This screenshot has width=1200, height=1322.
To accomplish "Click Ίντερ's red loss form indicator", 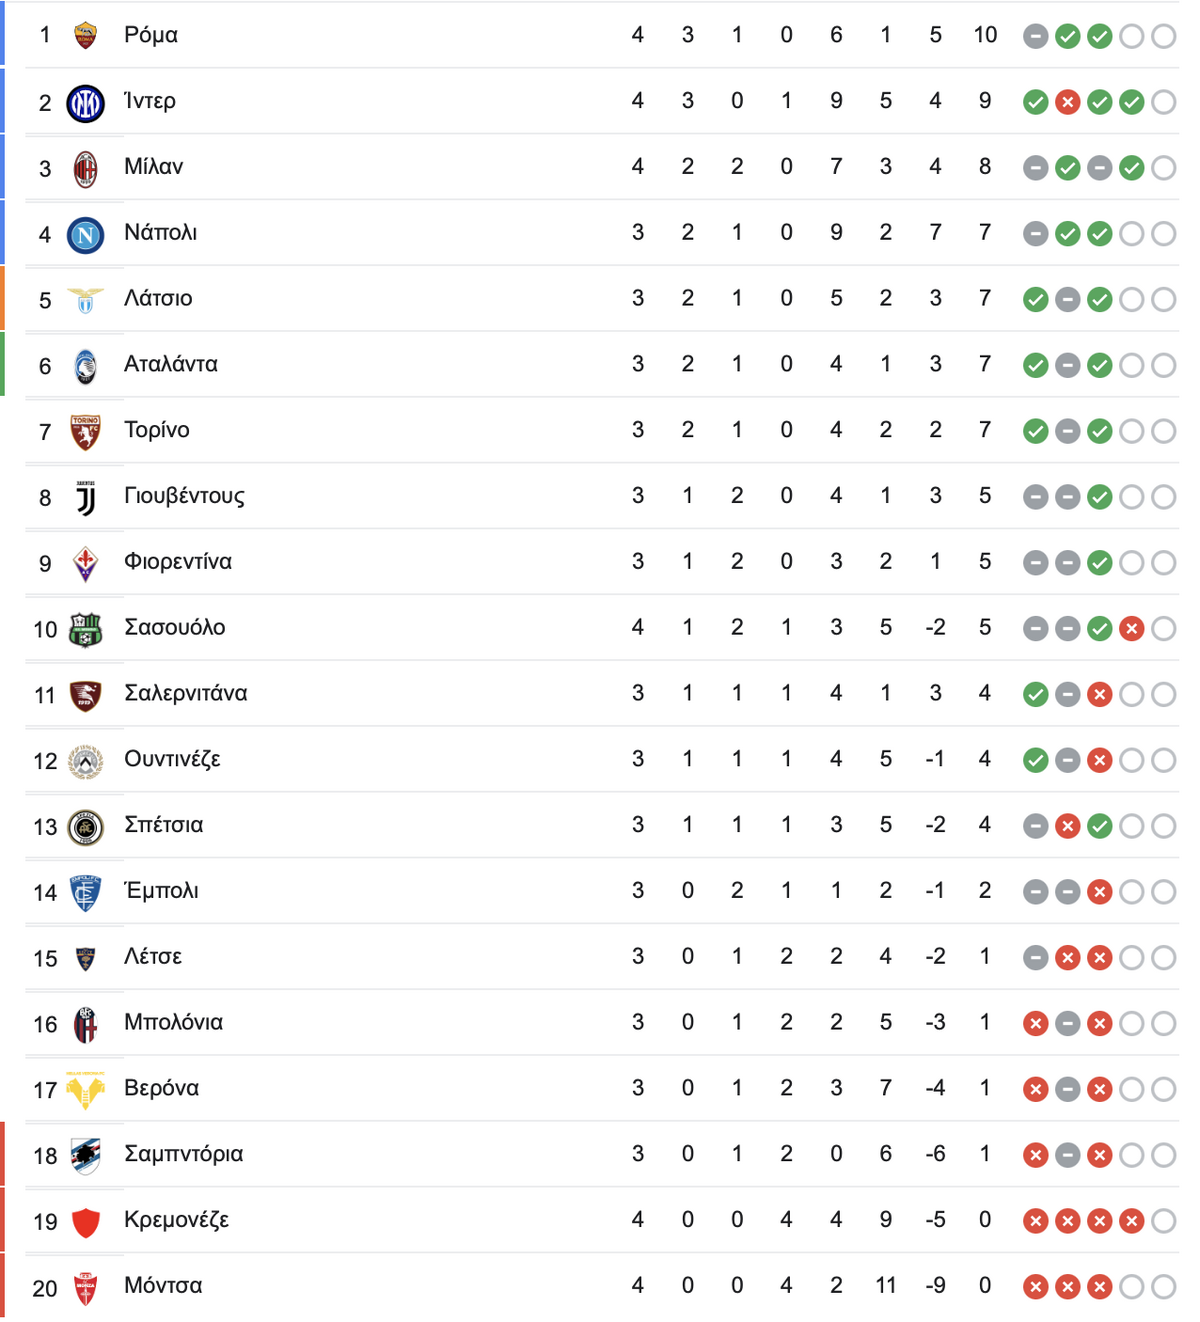I will pyautogui.click(x=1068, y=102).
